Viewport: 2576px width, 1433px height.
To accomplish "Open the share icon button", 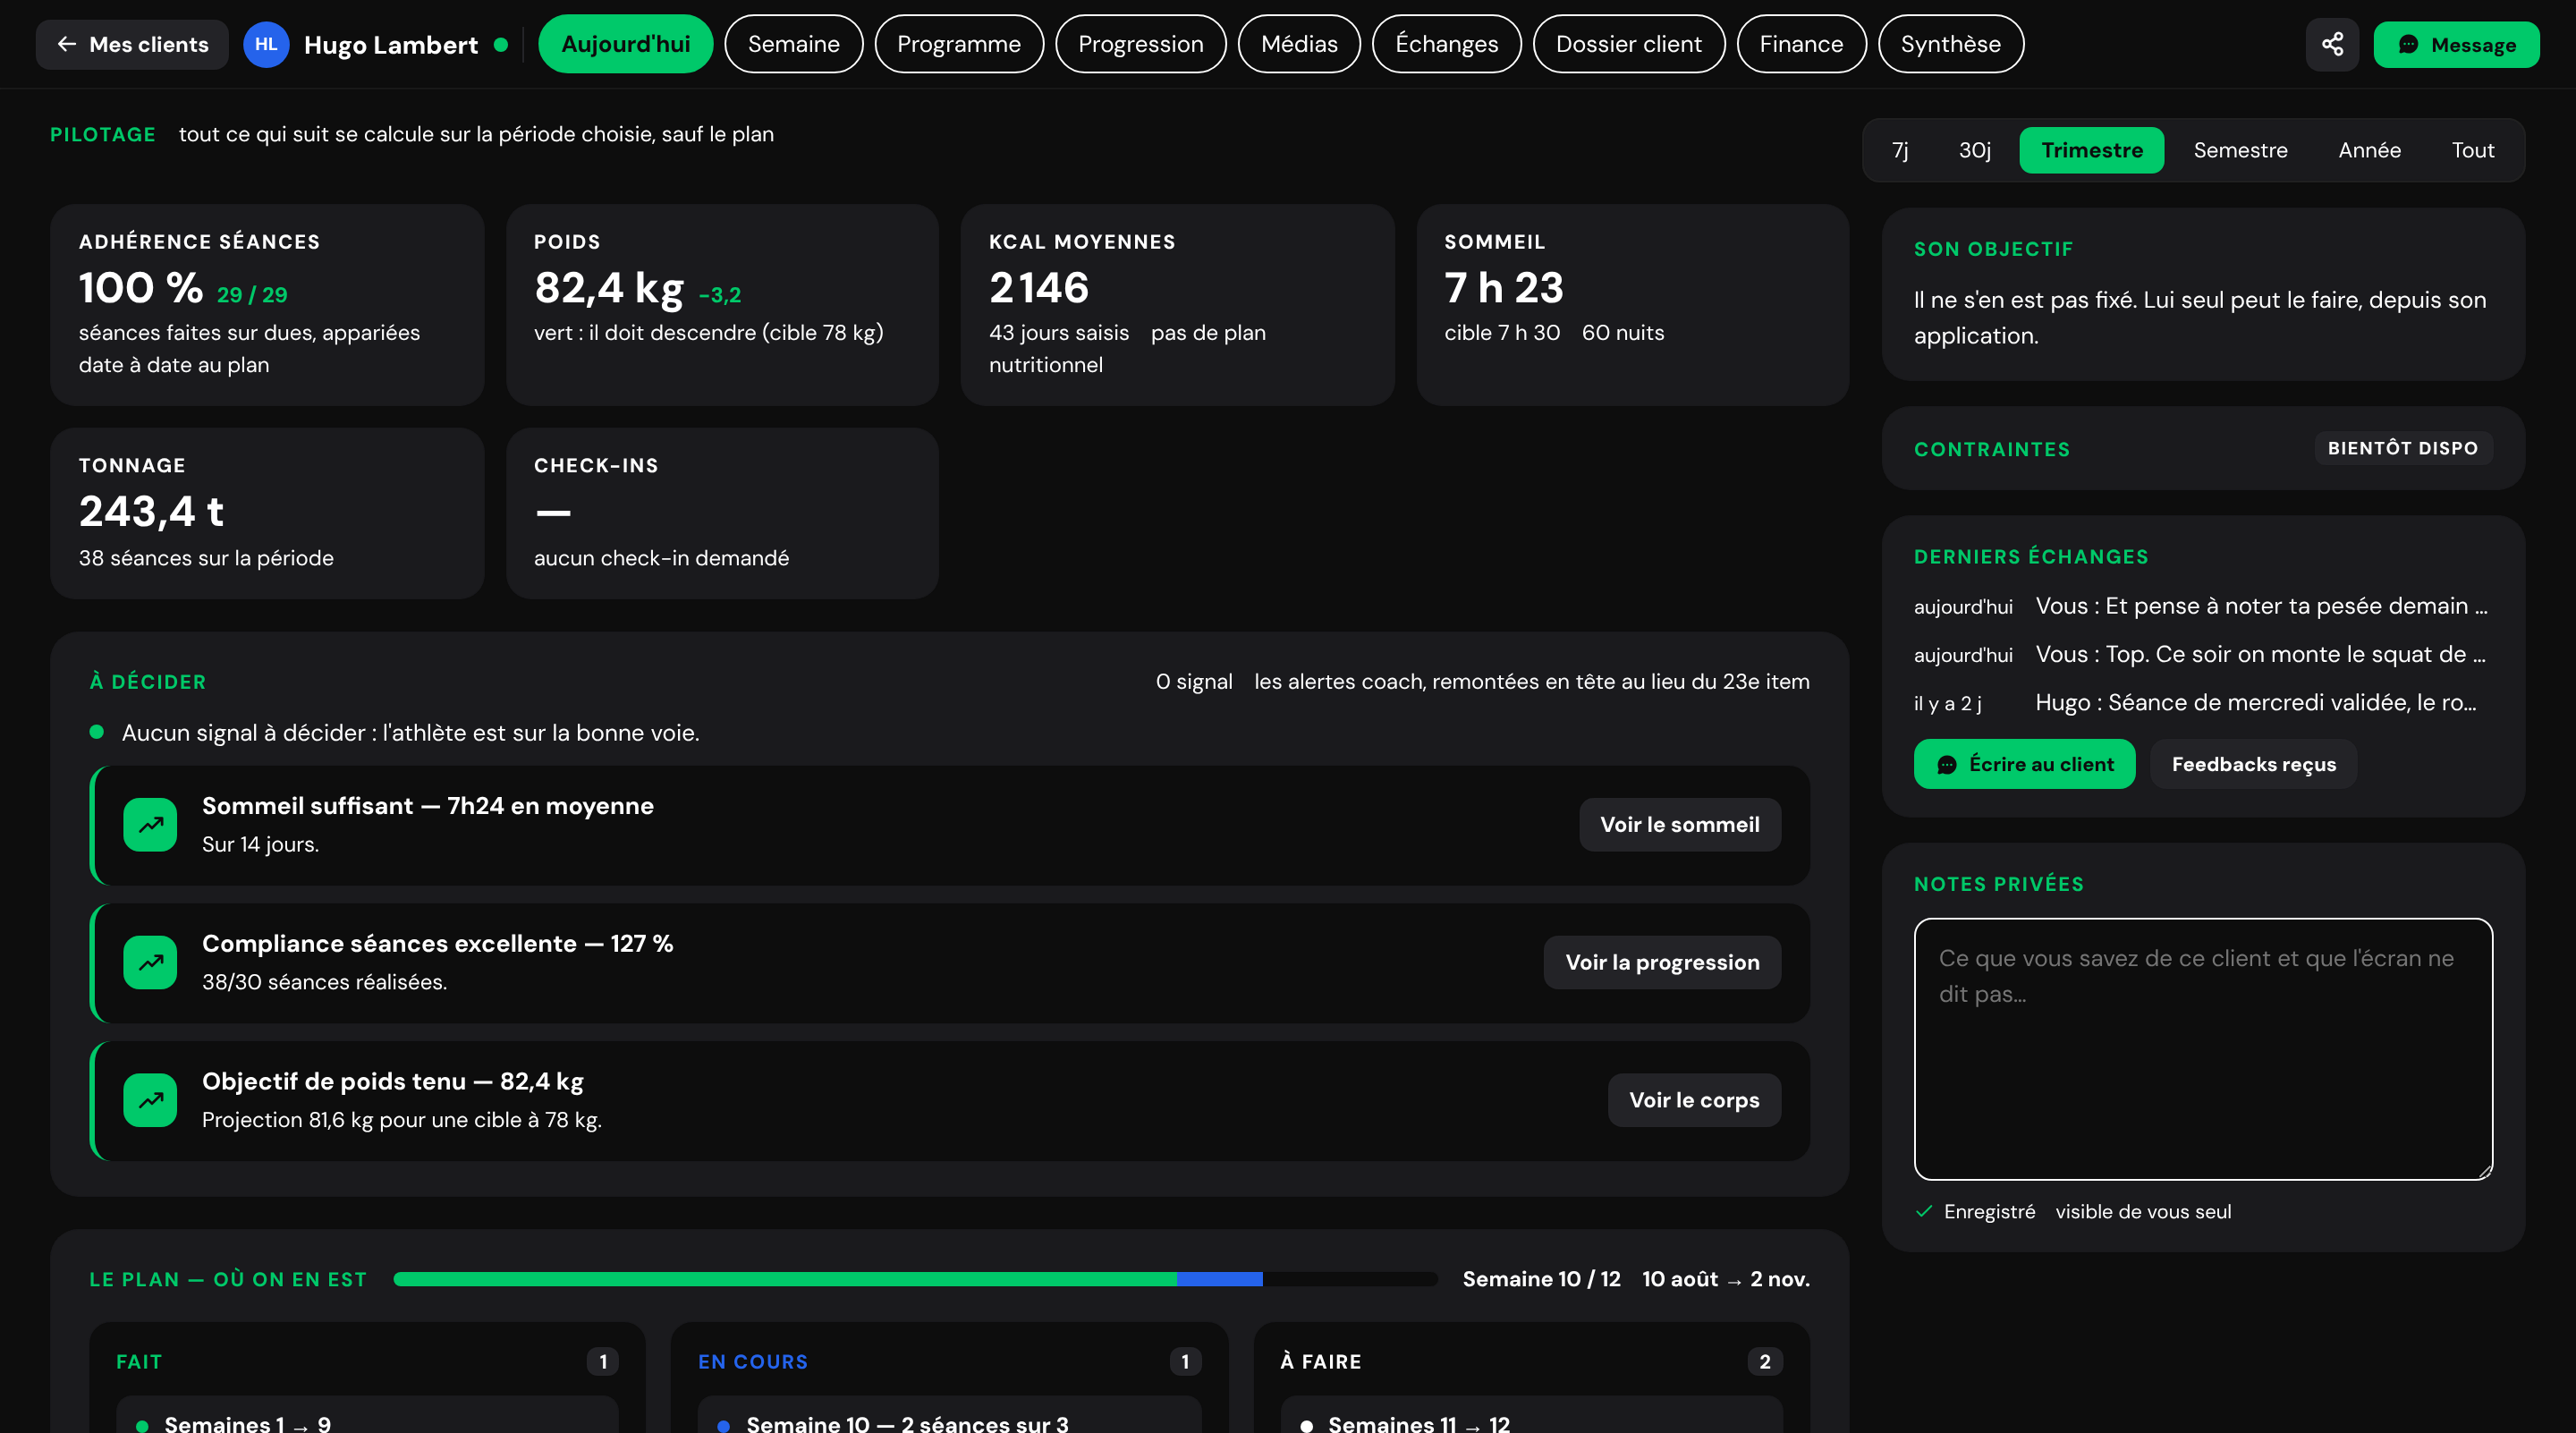I will 2332,44.
